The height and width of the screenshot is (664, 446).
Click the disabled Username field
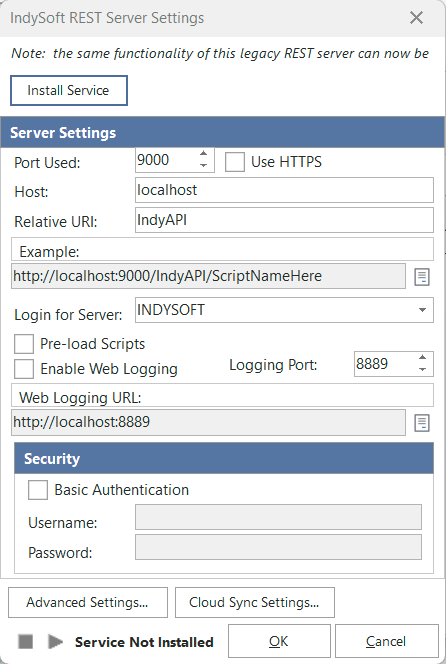pos(278,517)
